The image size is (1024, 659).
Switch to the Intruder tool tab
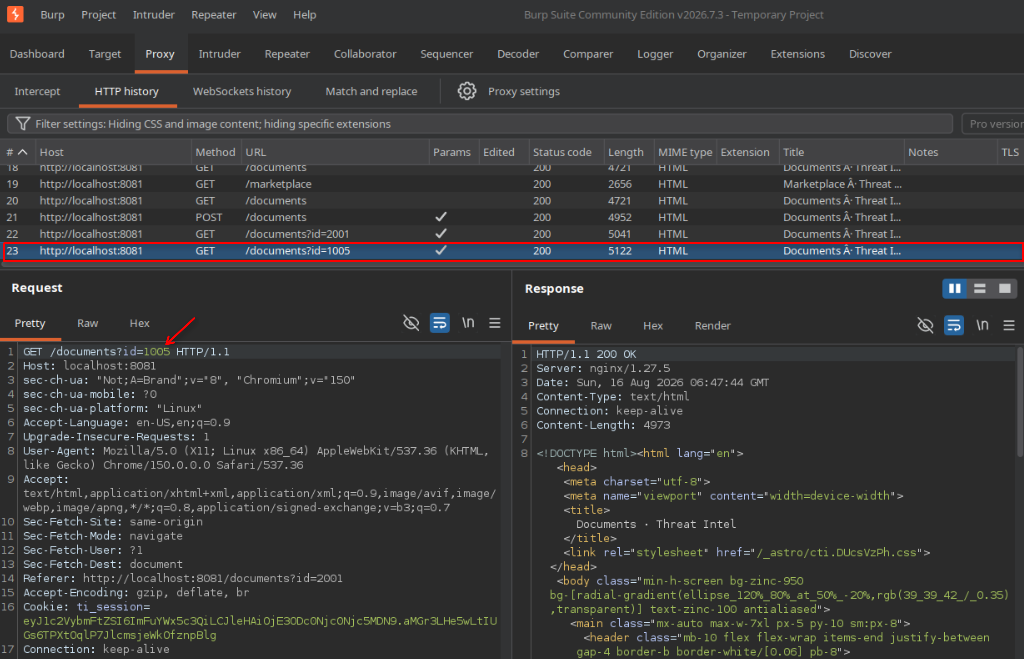coord(219,54)
